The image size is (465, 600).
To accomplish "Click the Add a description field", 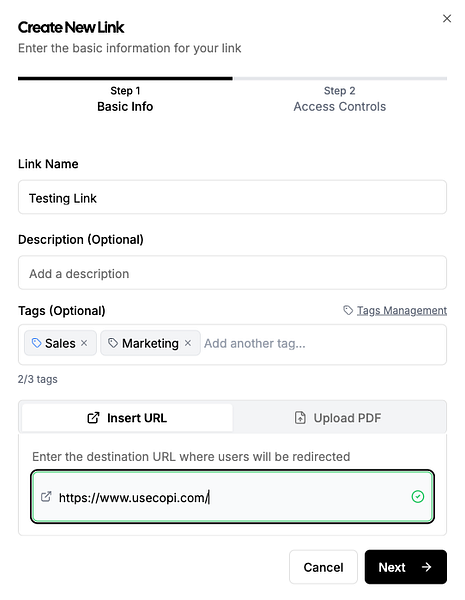I will (232, 273).
